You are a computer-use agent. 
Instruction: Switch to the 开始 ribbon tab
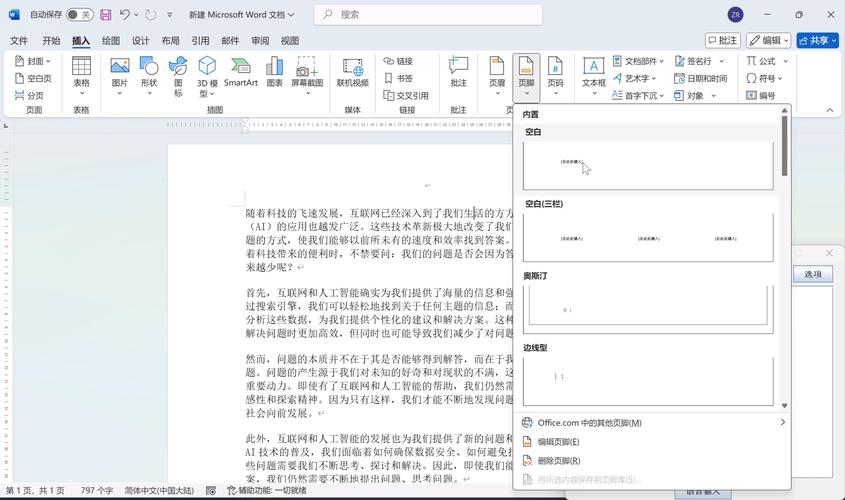click(51, 40)
